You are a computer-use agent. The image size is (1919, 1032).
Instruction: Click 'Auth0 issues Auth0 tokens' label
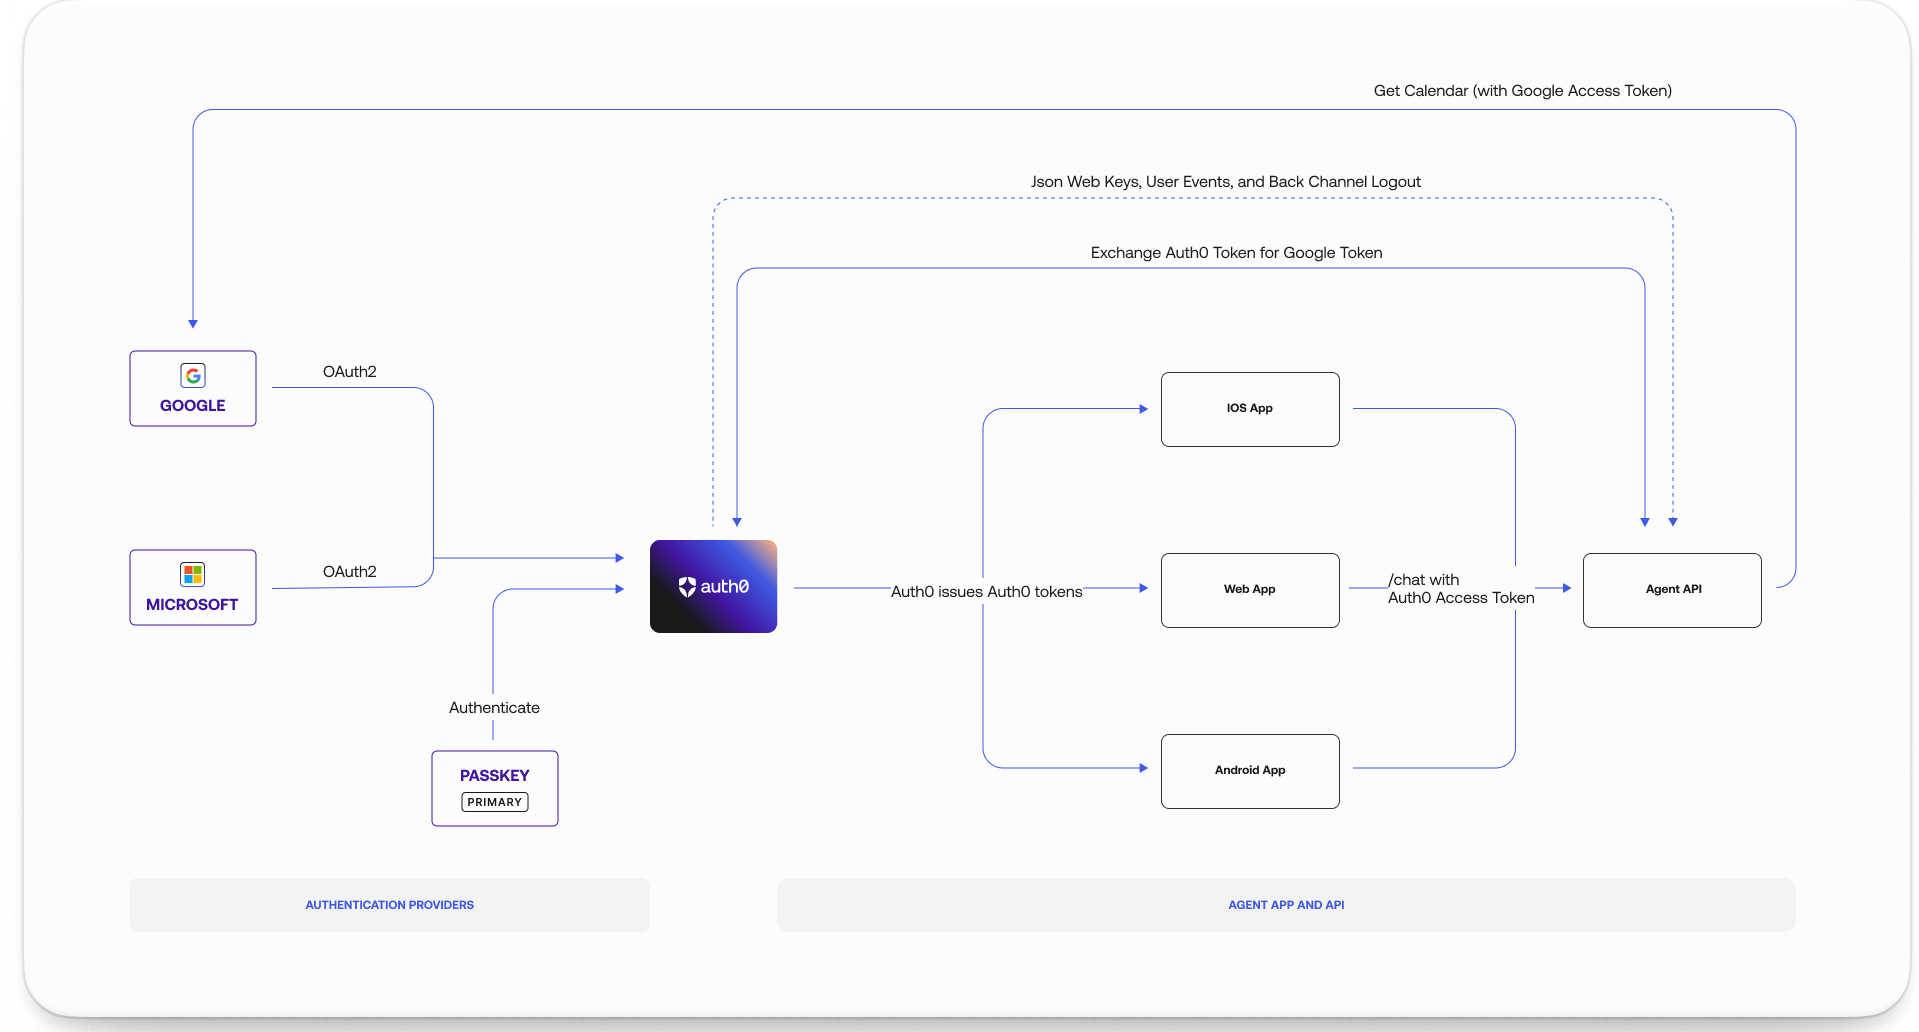(x=987, y=592)
